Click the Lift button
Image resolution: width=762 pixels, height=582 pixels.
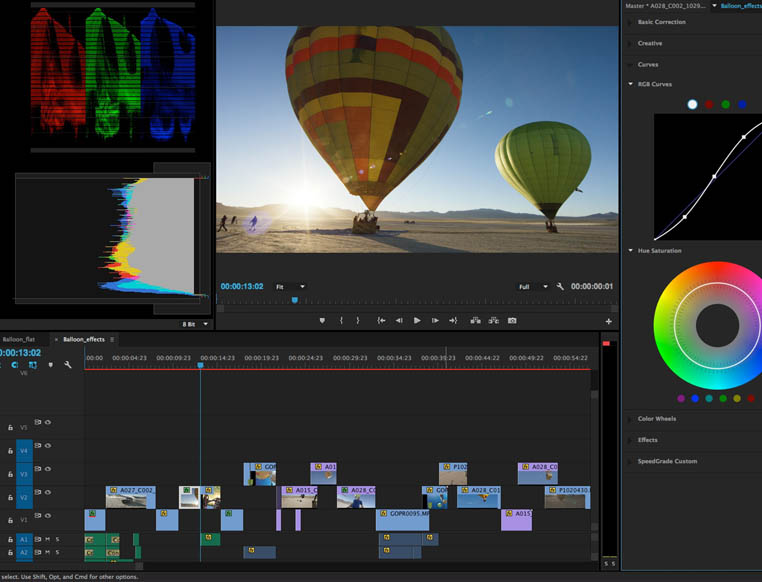476,321
